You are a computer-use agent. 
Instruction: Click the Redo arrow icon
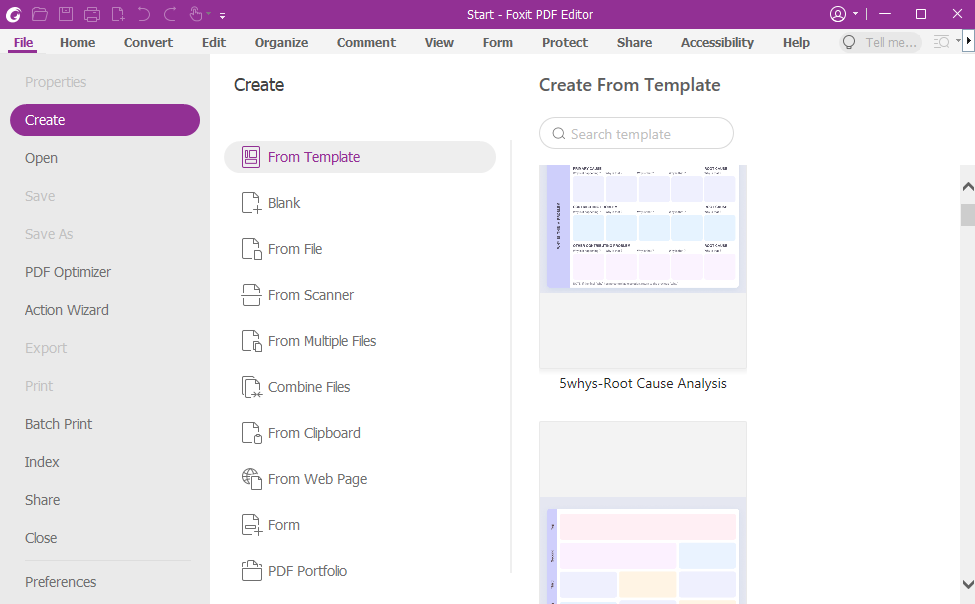(170, 14)
